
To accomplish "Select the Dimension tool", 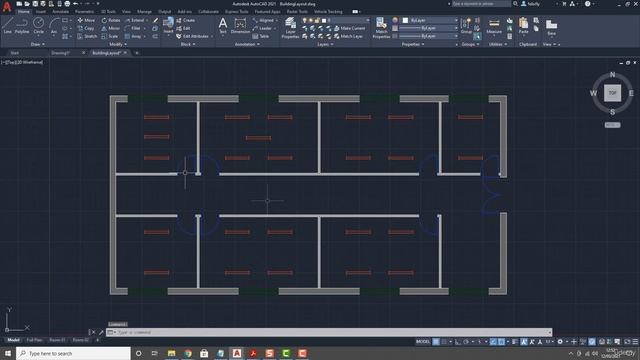I will tap(240, 25).
